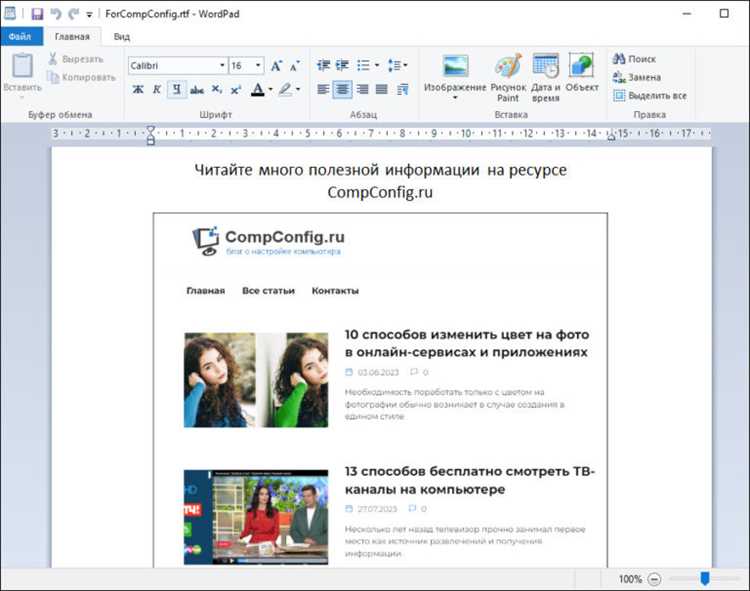Image resolution: width=750 pixels, height=591 pixels.
Task: Click the bullet list icon
Action: coord(364,65)
